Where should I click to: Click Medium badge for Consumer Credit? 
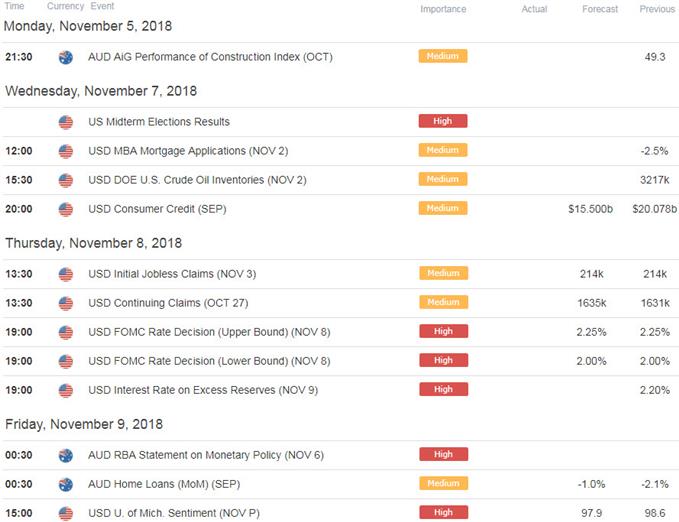point(443,208)
